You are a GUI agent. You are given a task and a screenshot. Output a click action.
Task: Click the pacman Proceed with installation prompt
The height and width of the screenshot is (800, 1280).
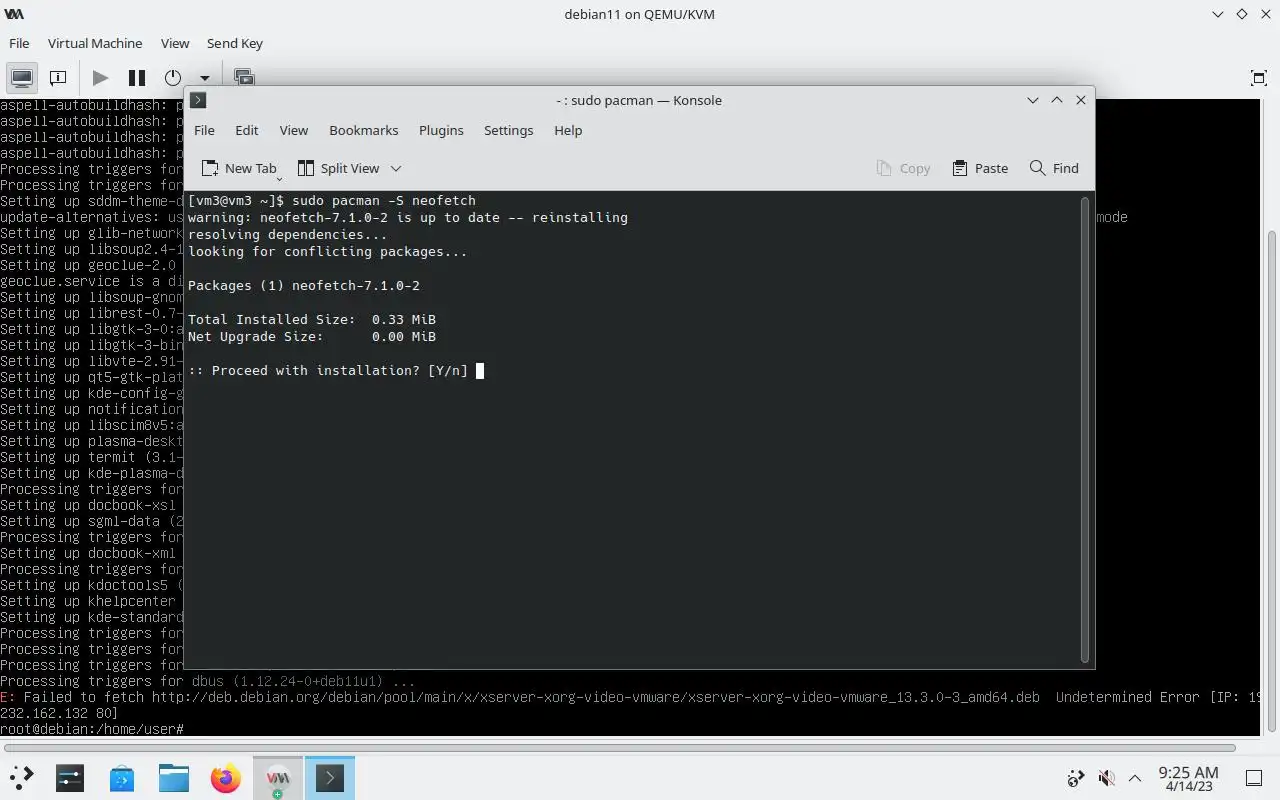point(328,370)
